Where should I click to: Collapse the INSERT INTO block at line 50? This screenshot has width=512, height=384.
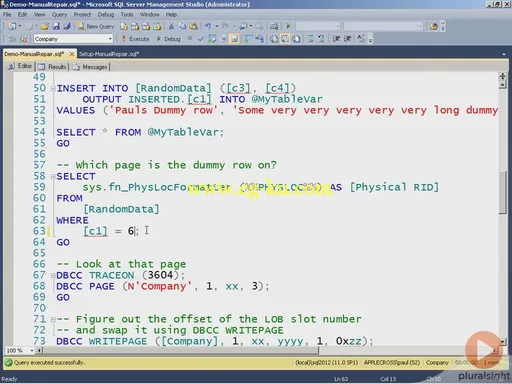pyautogui.click(x=53, y=89)
